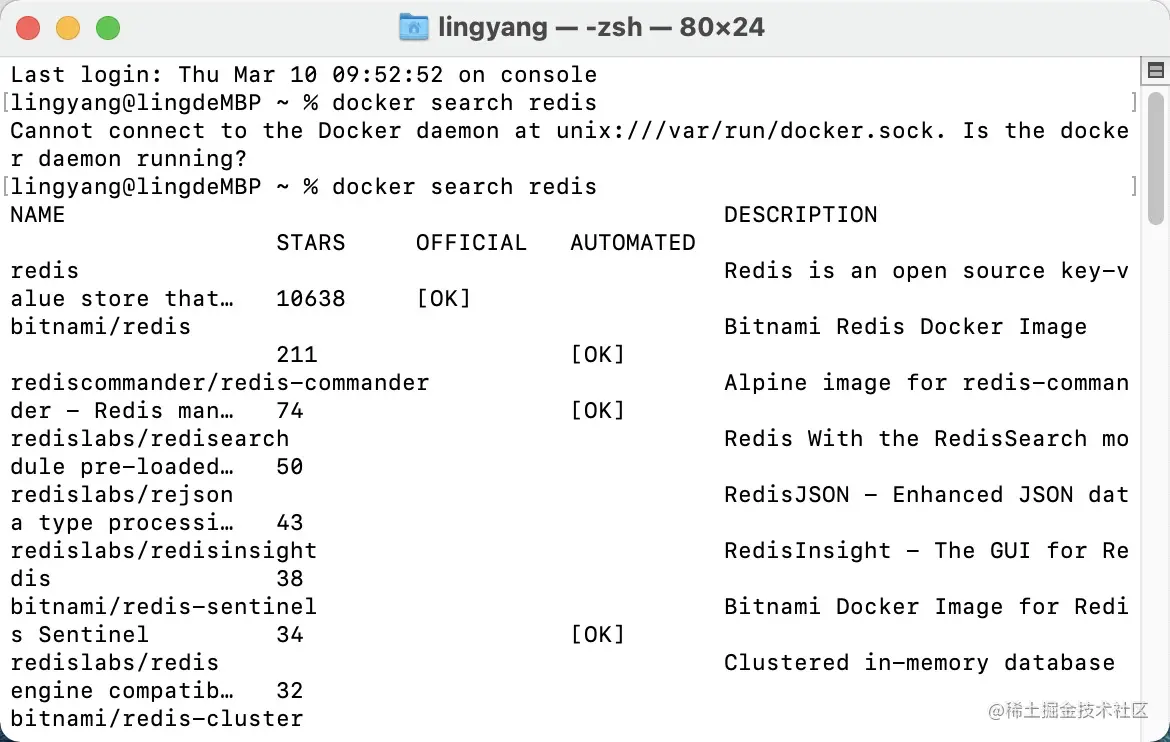The height and width of the screenshot is (742, 1170).
Task: Click the folder proxy icon in title bar
Action: pos(413,27)
